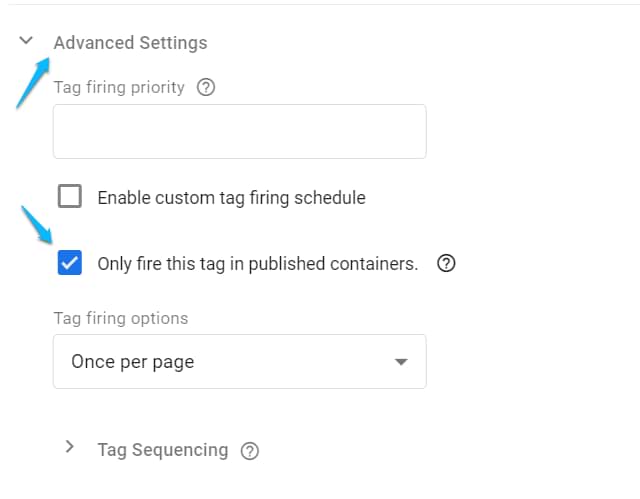Screen dimensions: 640x499
Task: Open the Tag firing options dropdown box
Action: click(x=239, y=361)
